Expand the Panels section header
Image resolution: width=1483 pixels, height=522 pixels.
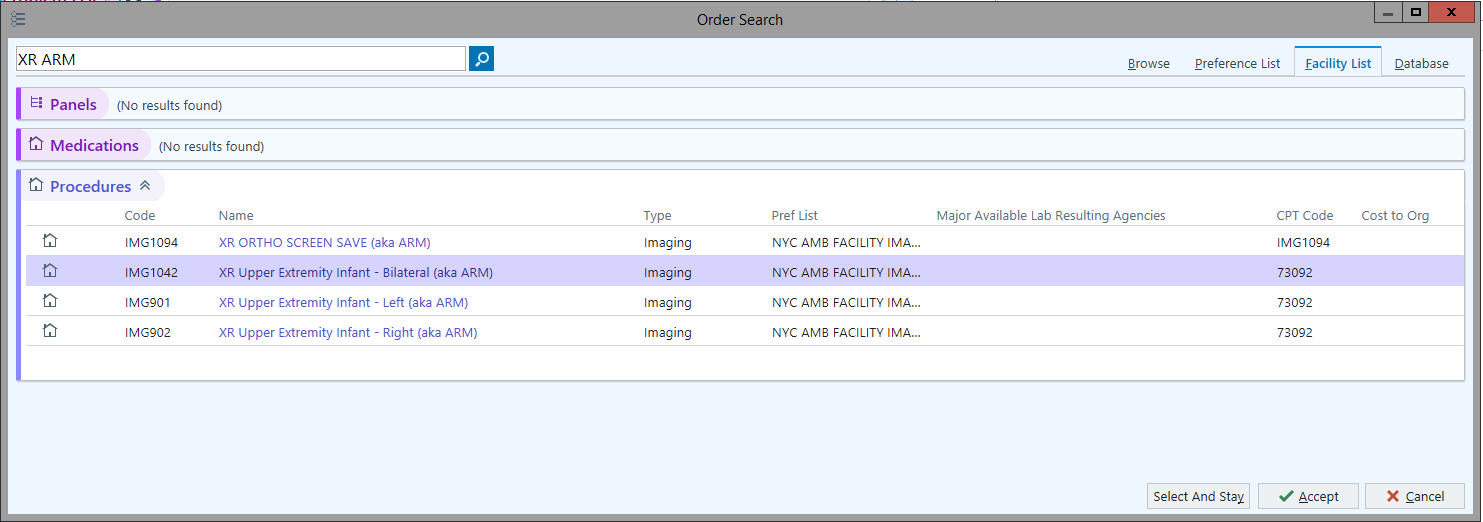(x=73, y=105)
